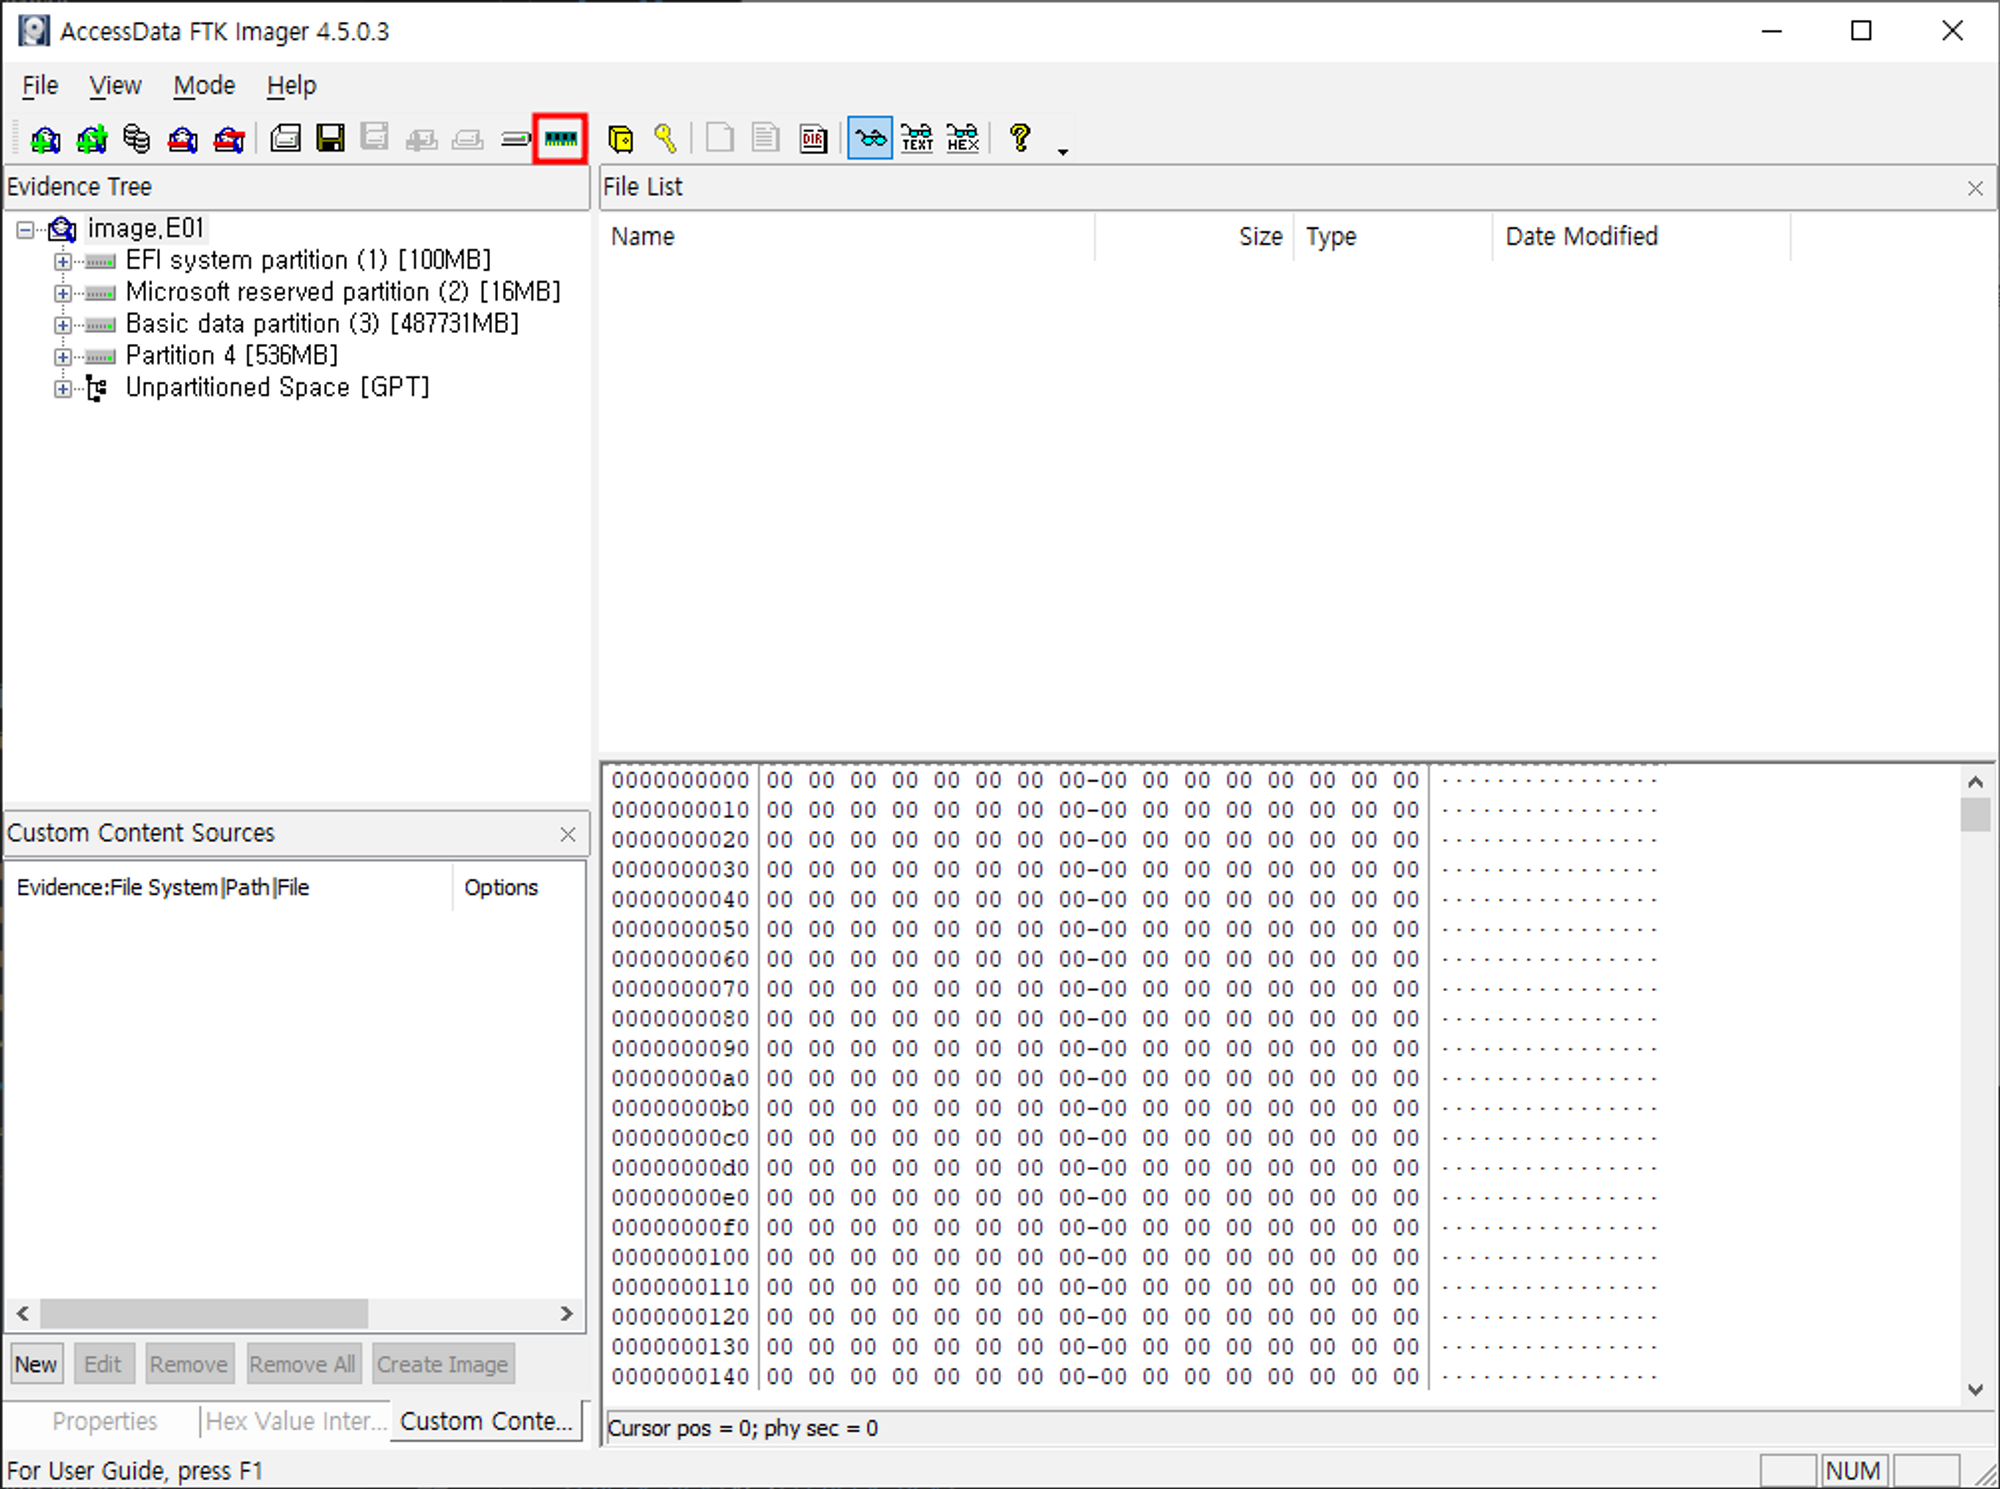Image resolution: width=2000 pixels, height=1489 pixels.
Task: Click the Export Logical Image (AD1) icon
Action: [375, 138]
